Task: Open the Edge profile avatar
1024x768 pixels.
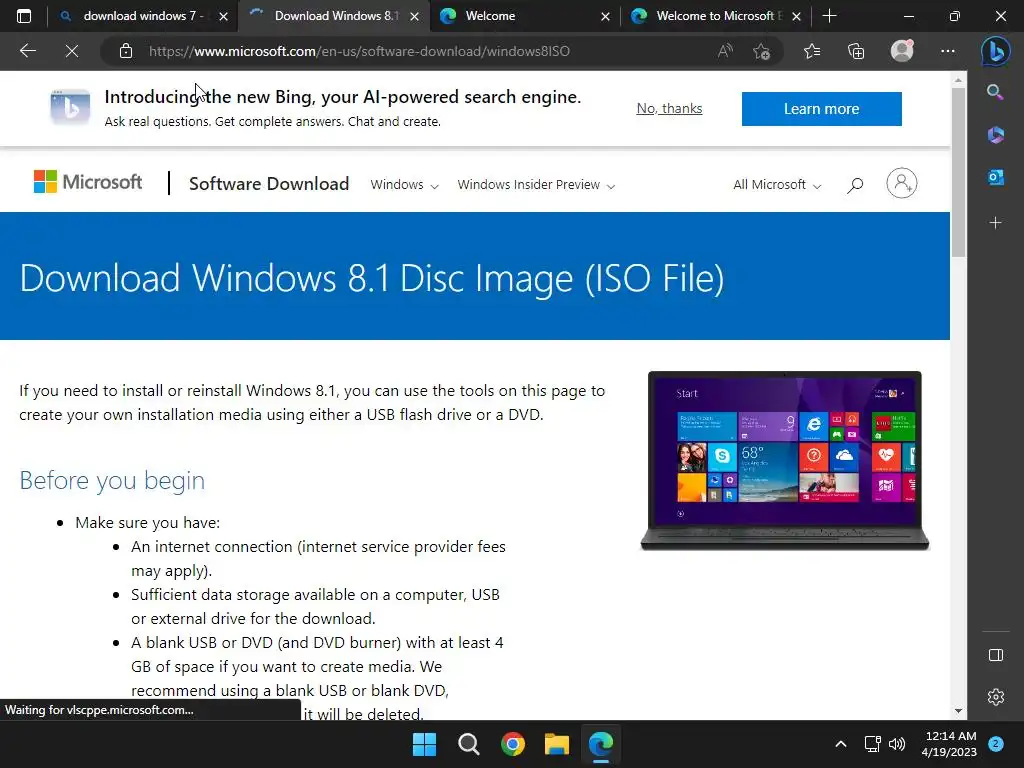Action: tap(902, 51)
